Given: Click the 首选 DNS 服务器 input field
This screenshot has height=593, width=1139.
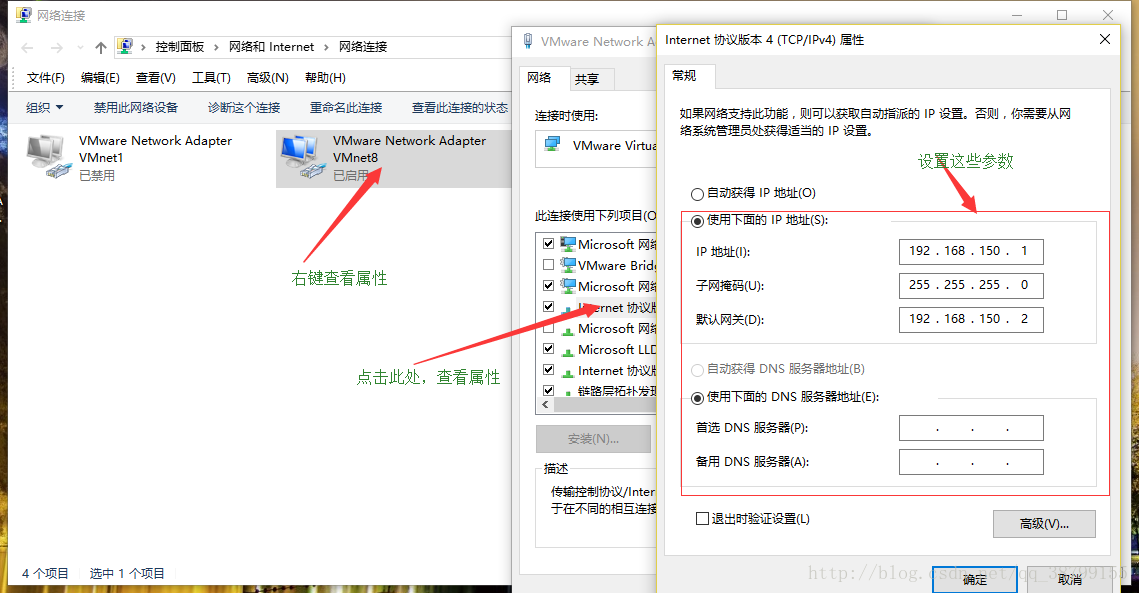Looking at the screenshot, I should click(971, 428).
